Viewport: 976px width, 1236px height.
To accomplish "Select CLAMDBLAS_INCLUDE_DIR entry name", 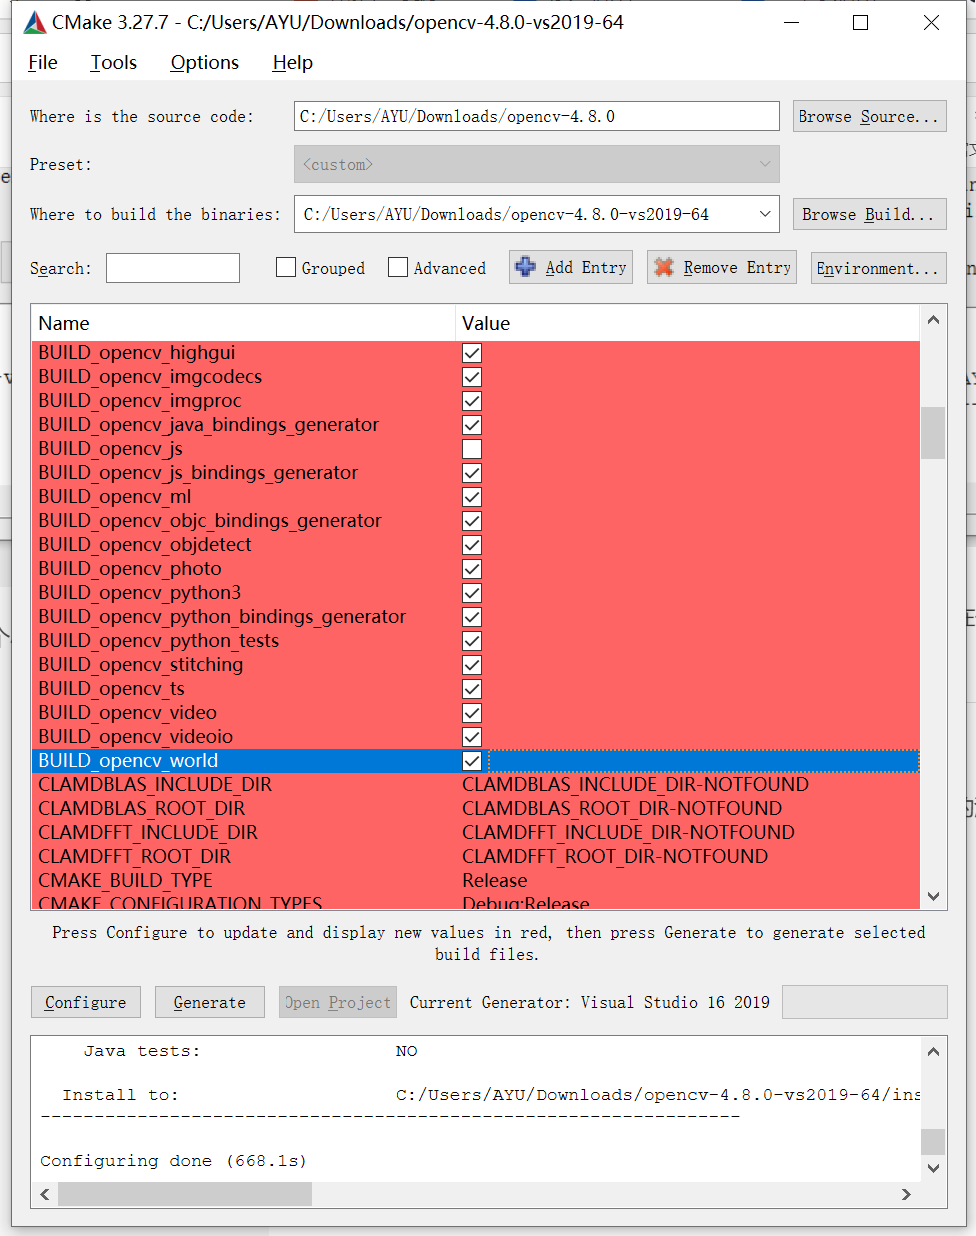I will pyautogui.click(x=155, y=785).
